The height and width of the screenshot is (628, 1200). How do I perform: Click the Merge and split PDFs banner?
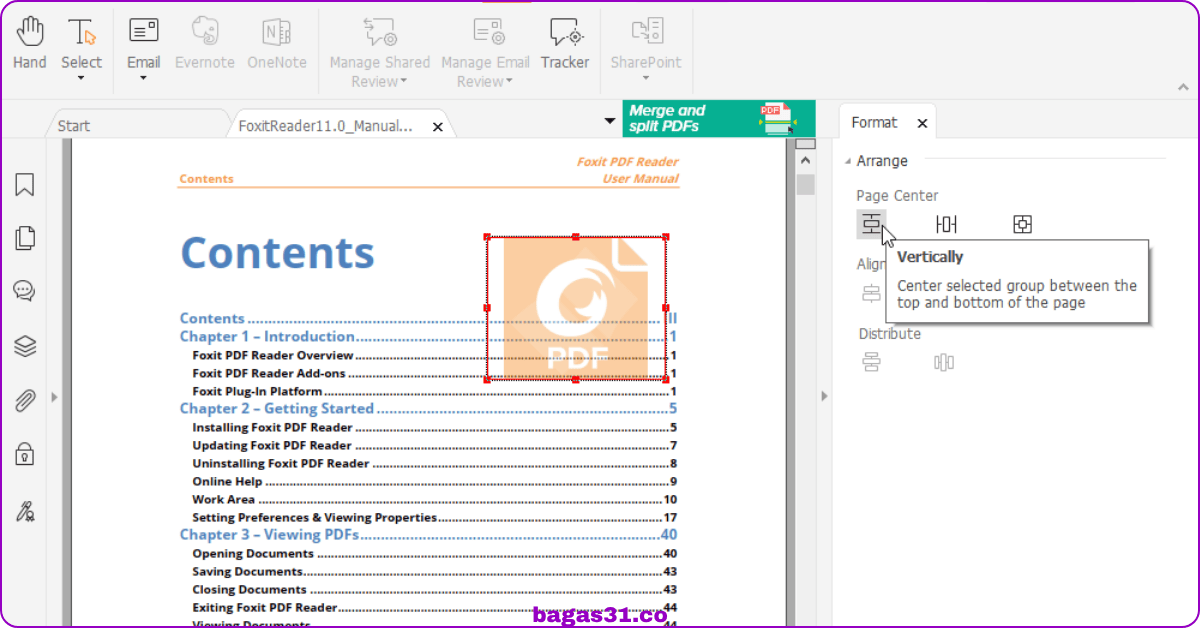(719, 119)
